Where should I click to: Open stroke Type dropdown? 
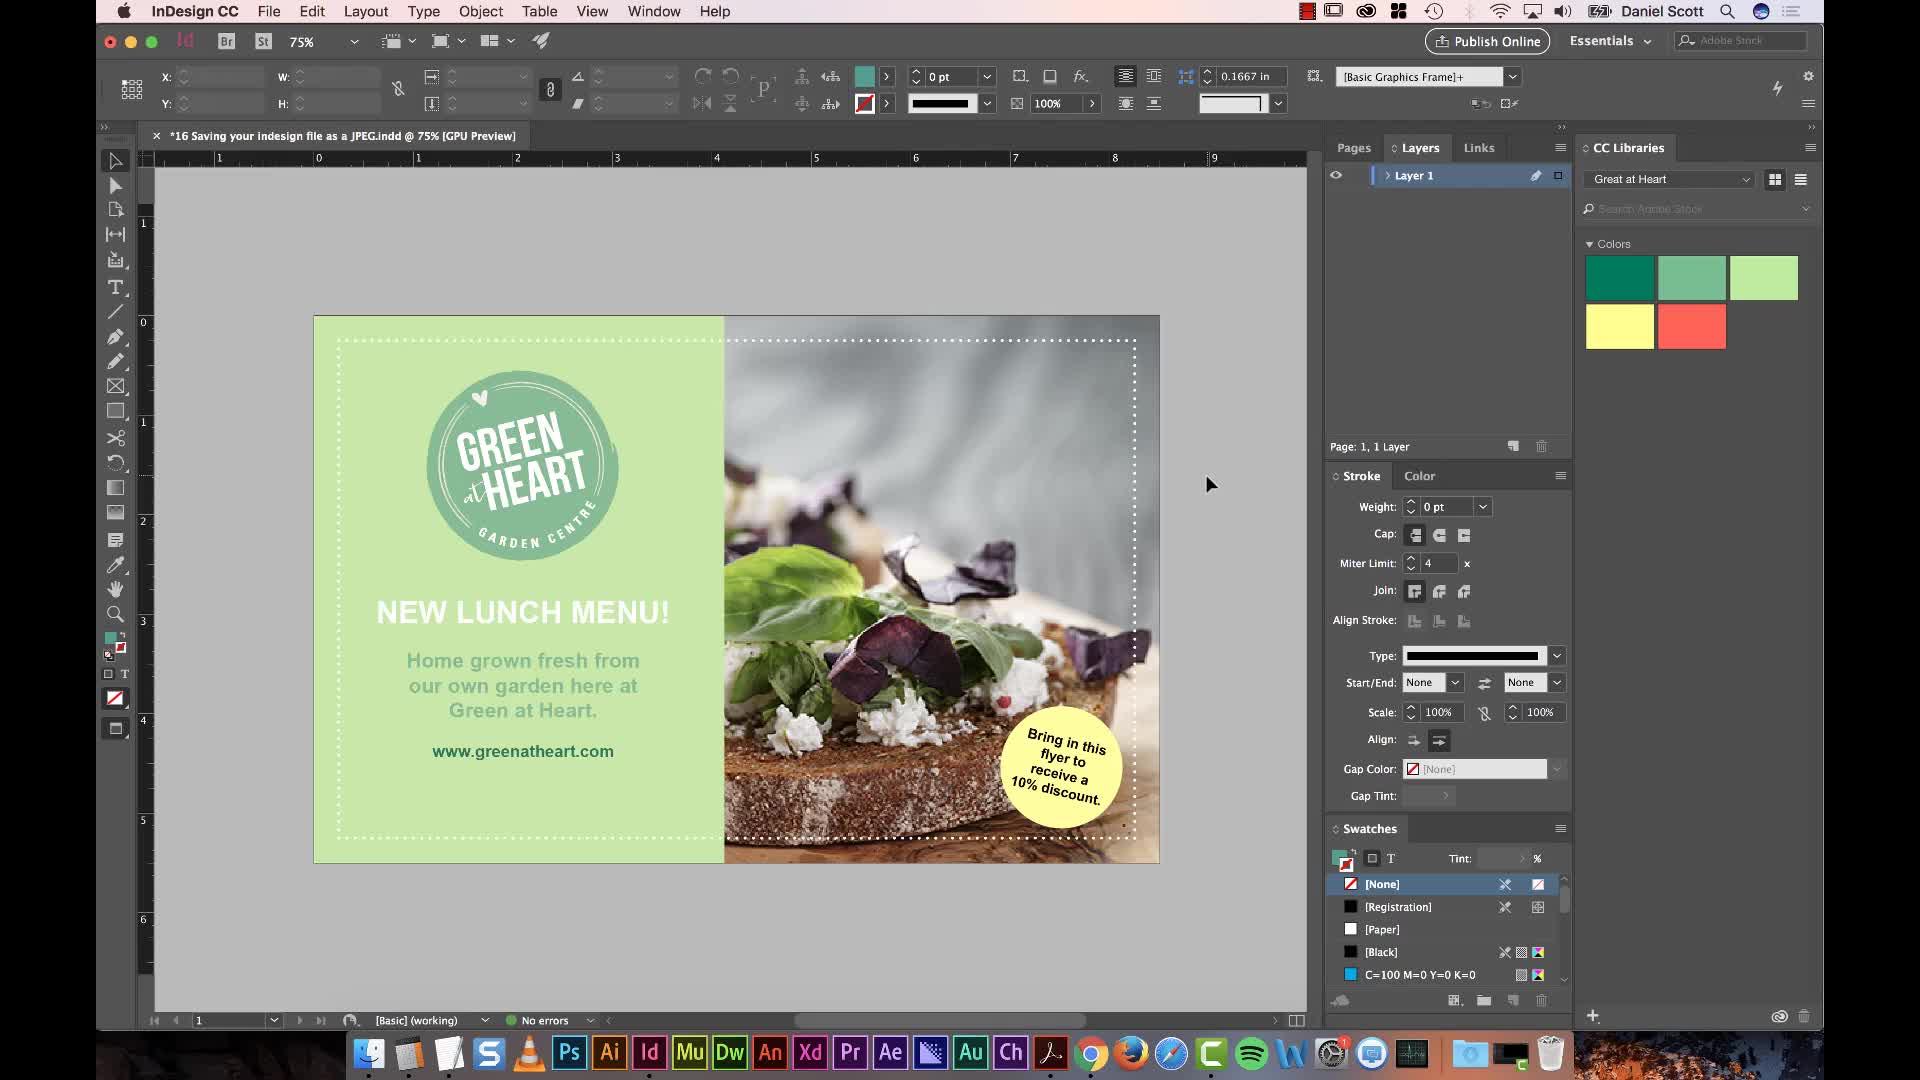1557,656
